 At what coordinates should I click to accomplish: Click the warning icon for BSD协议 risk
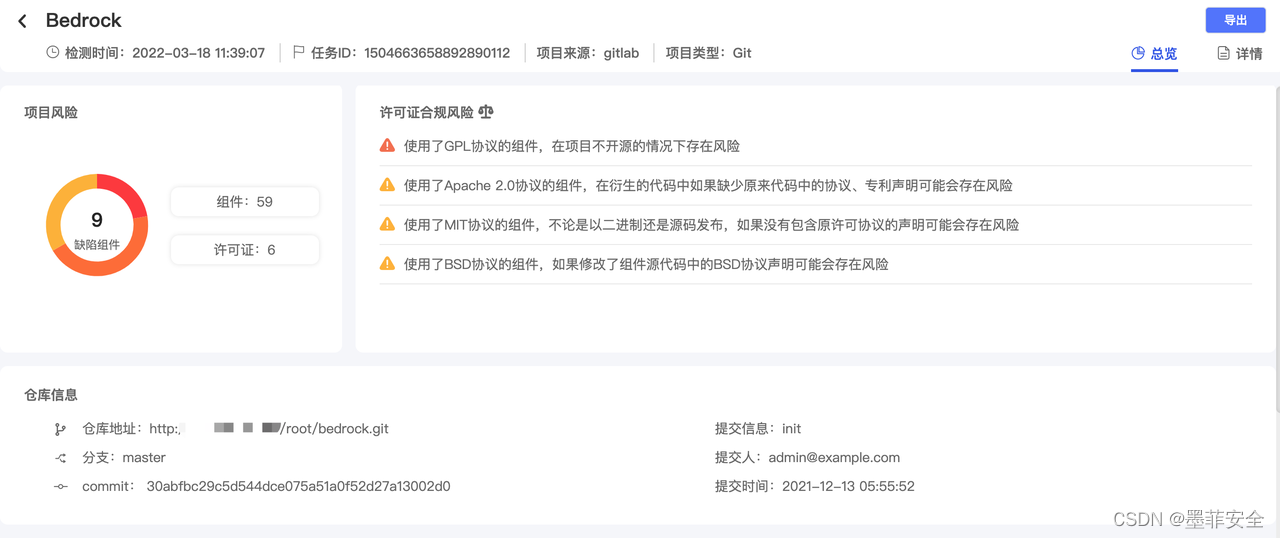[x=387, y=264]
